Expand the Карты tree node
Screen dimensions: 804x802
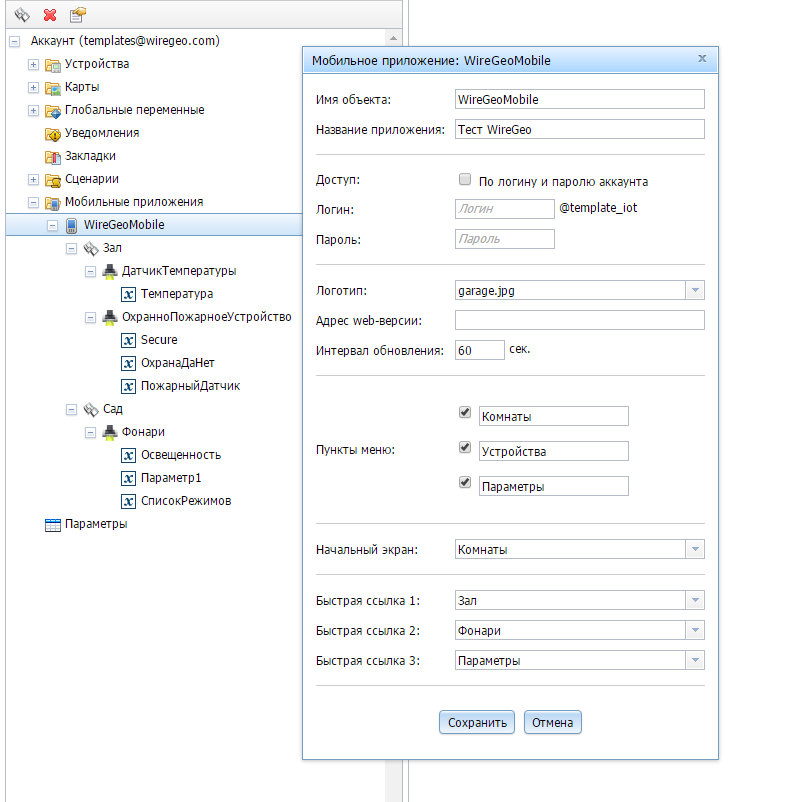(33, 88)
